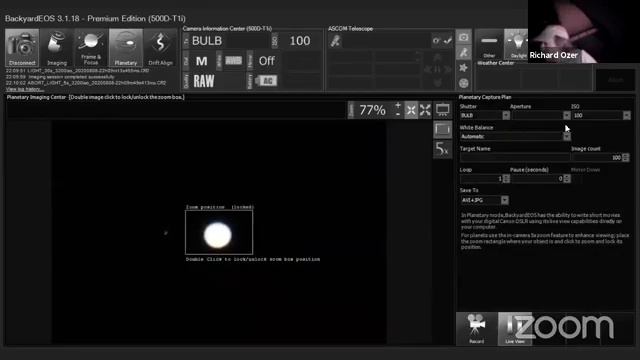The height and width of the screenshot is (360, 640).
Task: Click the expand full size zoom icon
Action: coord(425,110)
